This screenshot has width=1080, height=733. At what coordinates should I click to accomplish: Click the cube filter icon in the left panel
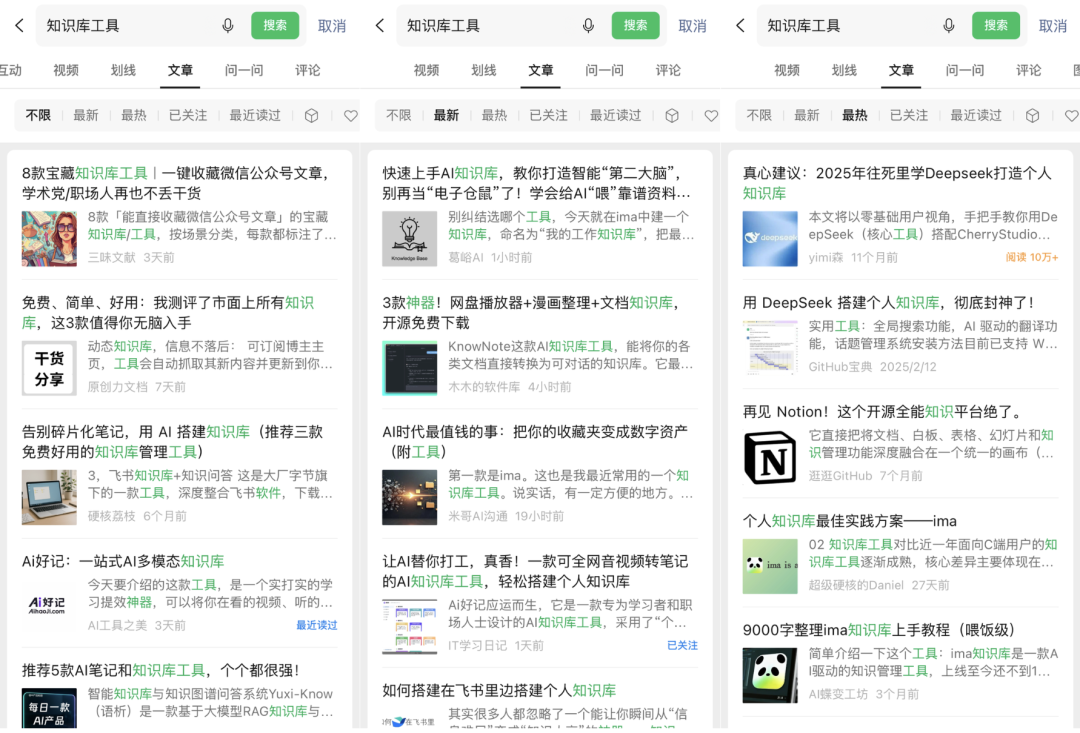click(311, 116)
